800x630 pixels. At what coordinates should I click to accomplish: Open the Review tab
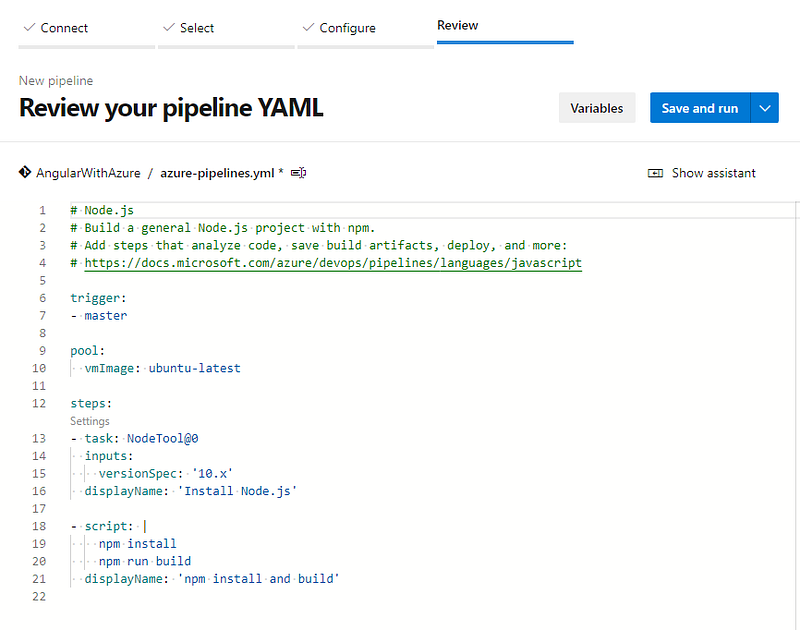pos(458,26)
